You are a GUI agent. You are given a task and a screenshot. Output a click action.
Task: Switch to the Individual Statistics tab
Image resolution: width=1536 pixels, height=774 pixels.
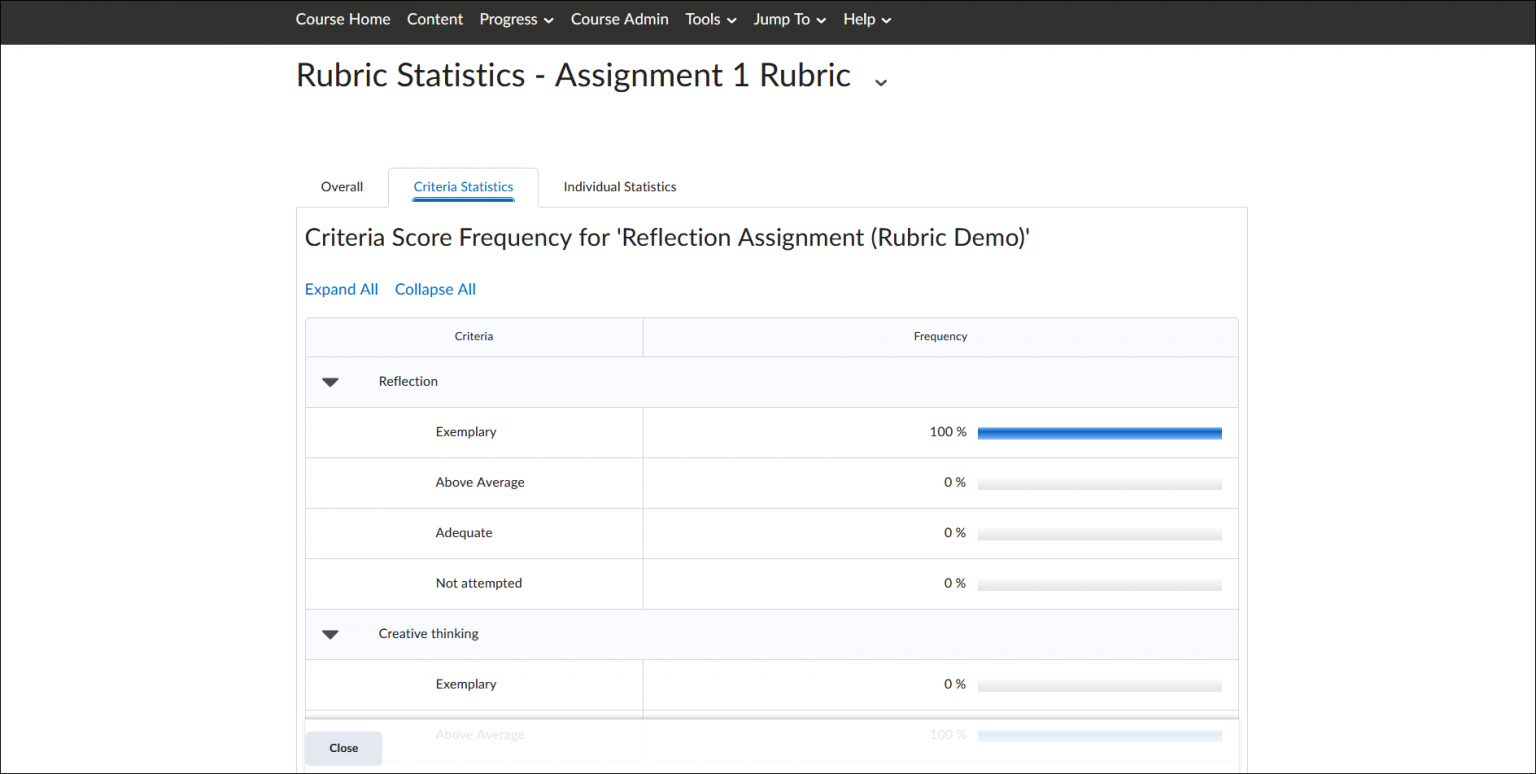pos(619,186)
